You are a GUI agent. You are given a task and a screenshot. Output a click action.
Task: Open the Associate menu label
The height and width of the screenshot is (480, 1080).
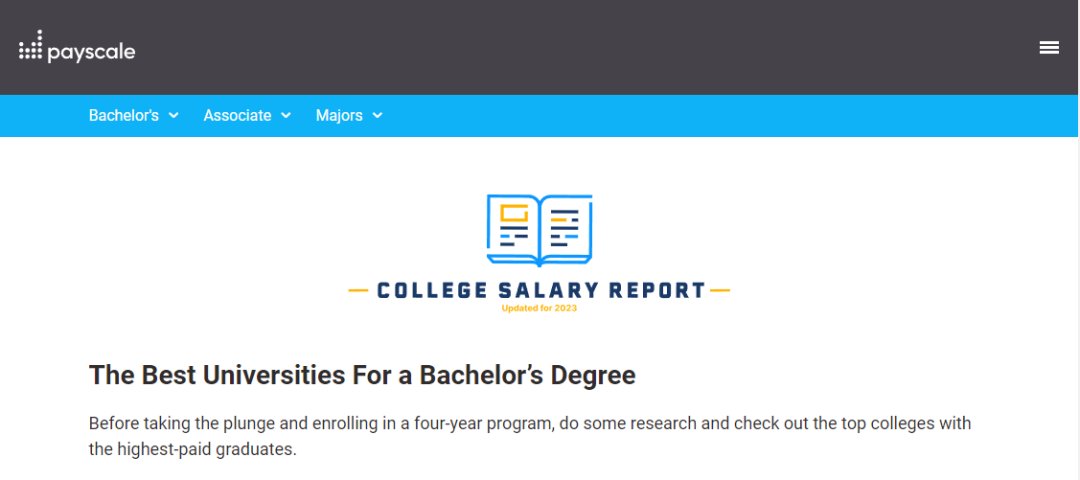(x=237, y=116)
